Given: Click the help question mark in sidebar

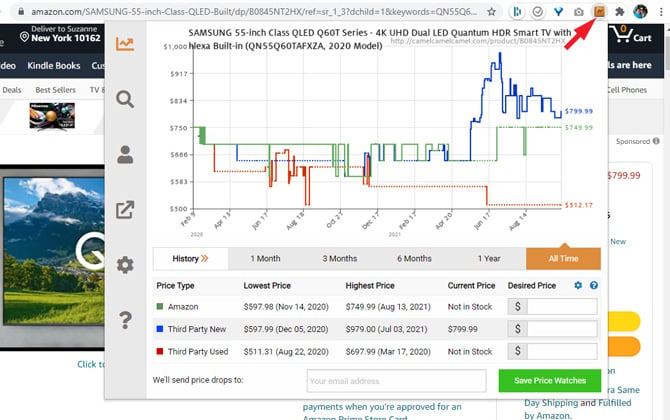Looking at the screenshot, I should (125, 320).
